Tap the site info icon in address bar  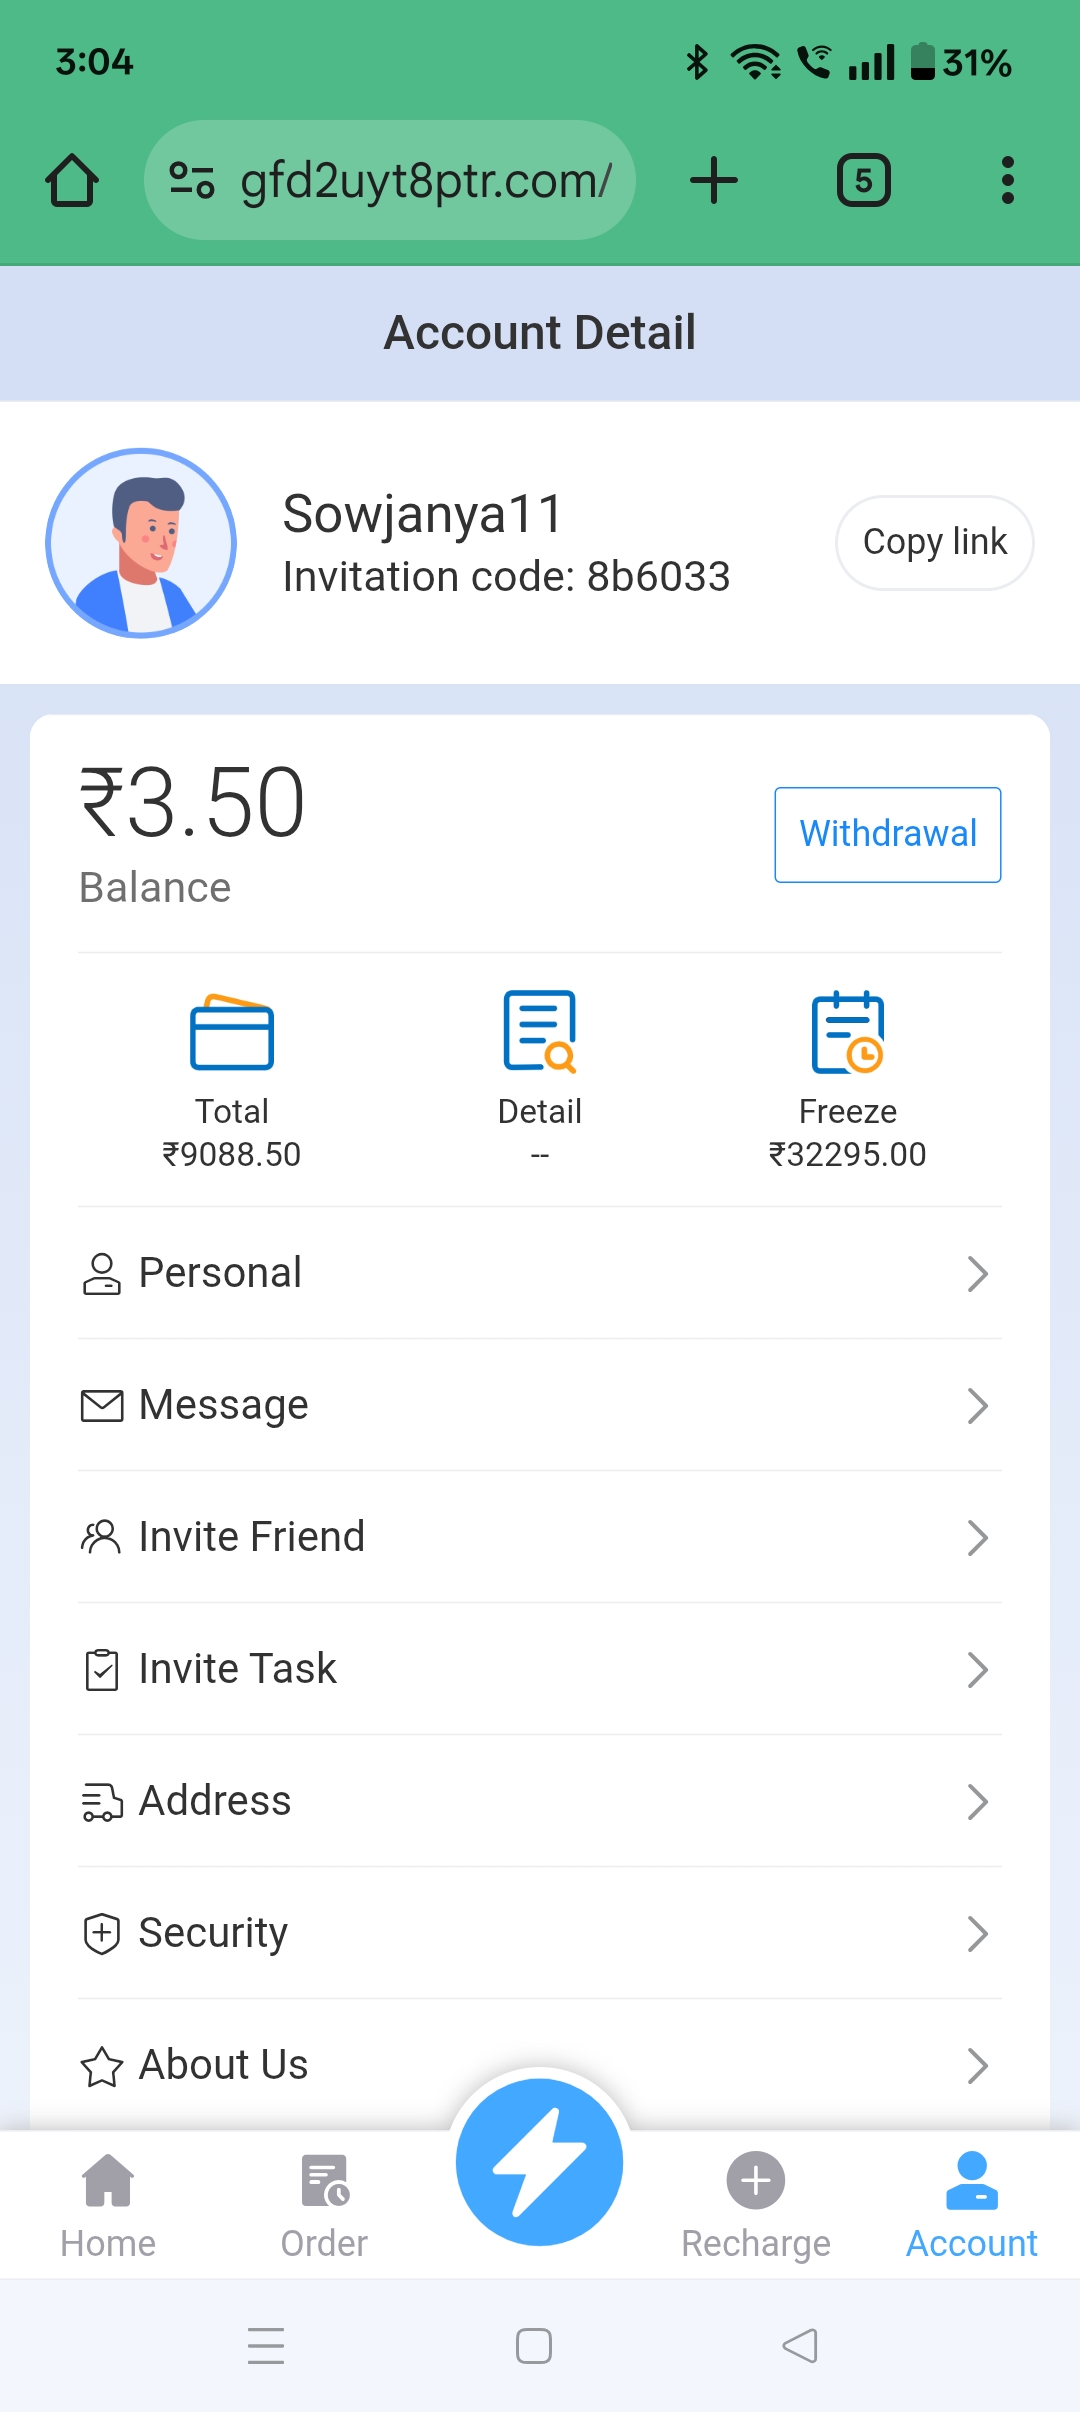click(191, 181)
